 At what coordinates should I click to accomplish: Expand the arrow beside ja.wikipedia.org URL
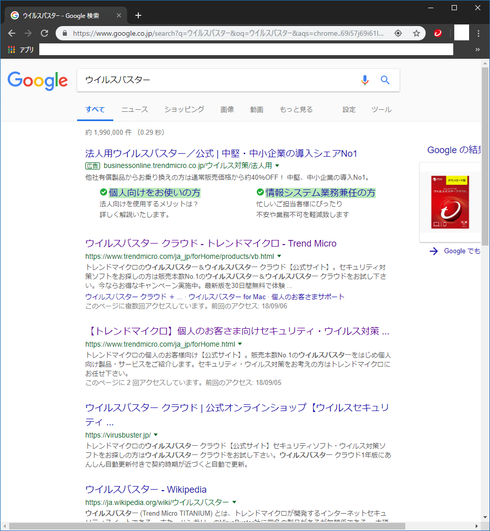click(x=234, y=502)
